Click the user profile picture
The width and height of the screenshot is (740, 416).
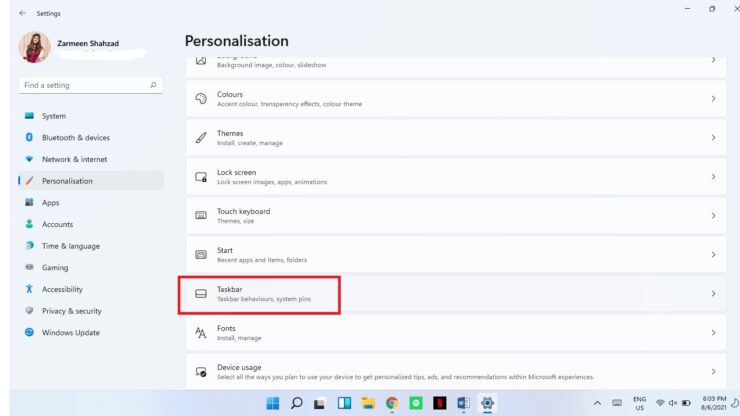[34, 48]
